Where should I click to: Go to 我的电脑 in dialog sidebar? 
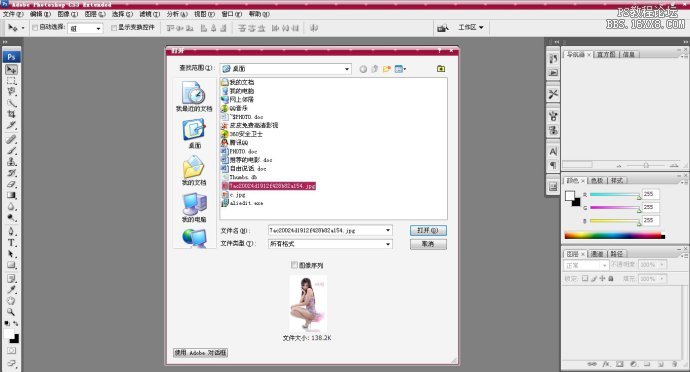195,207
